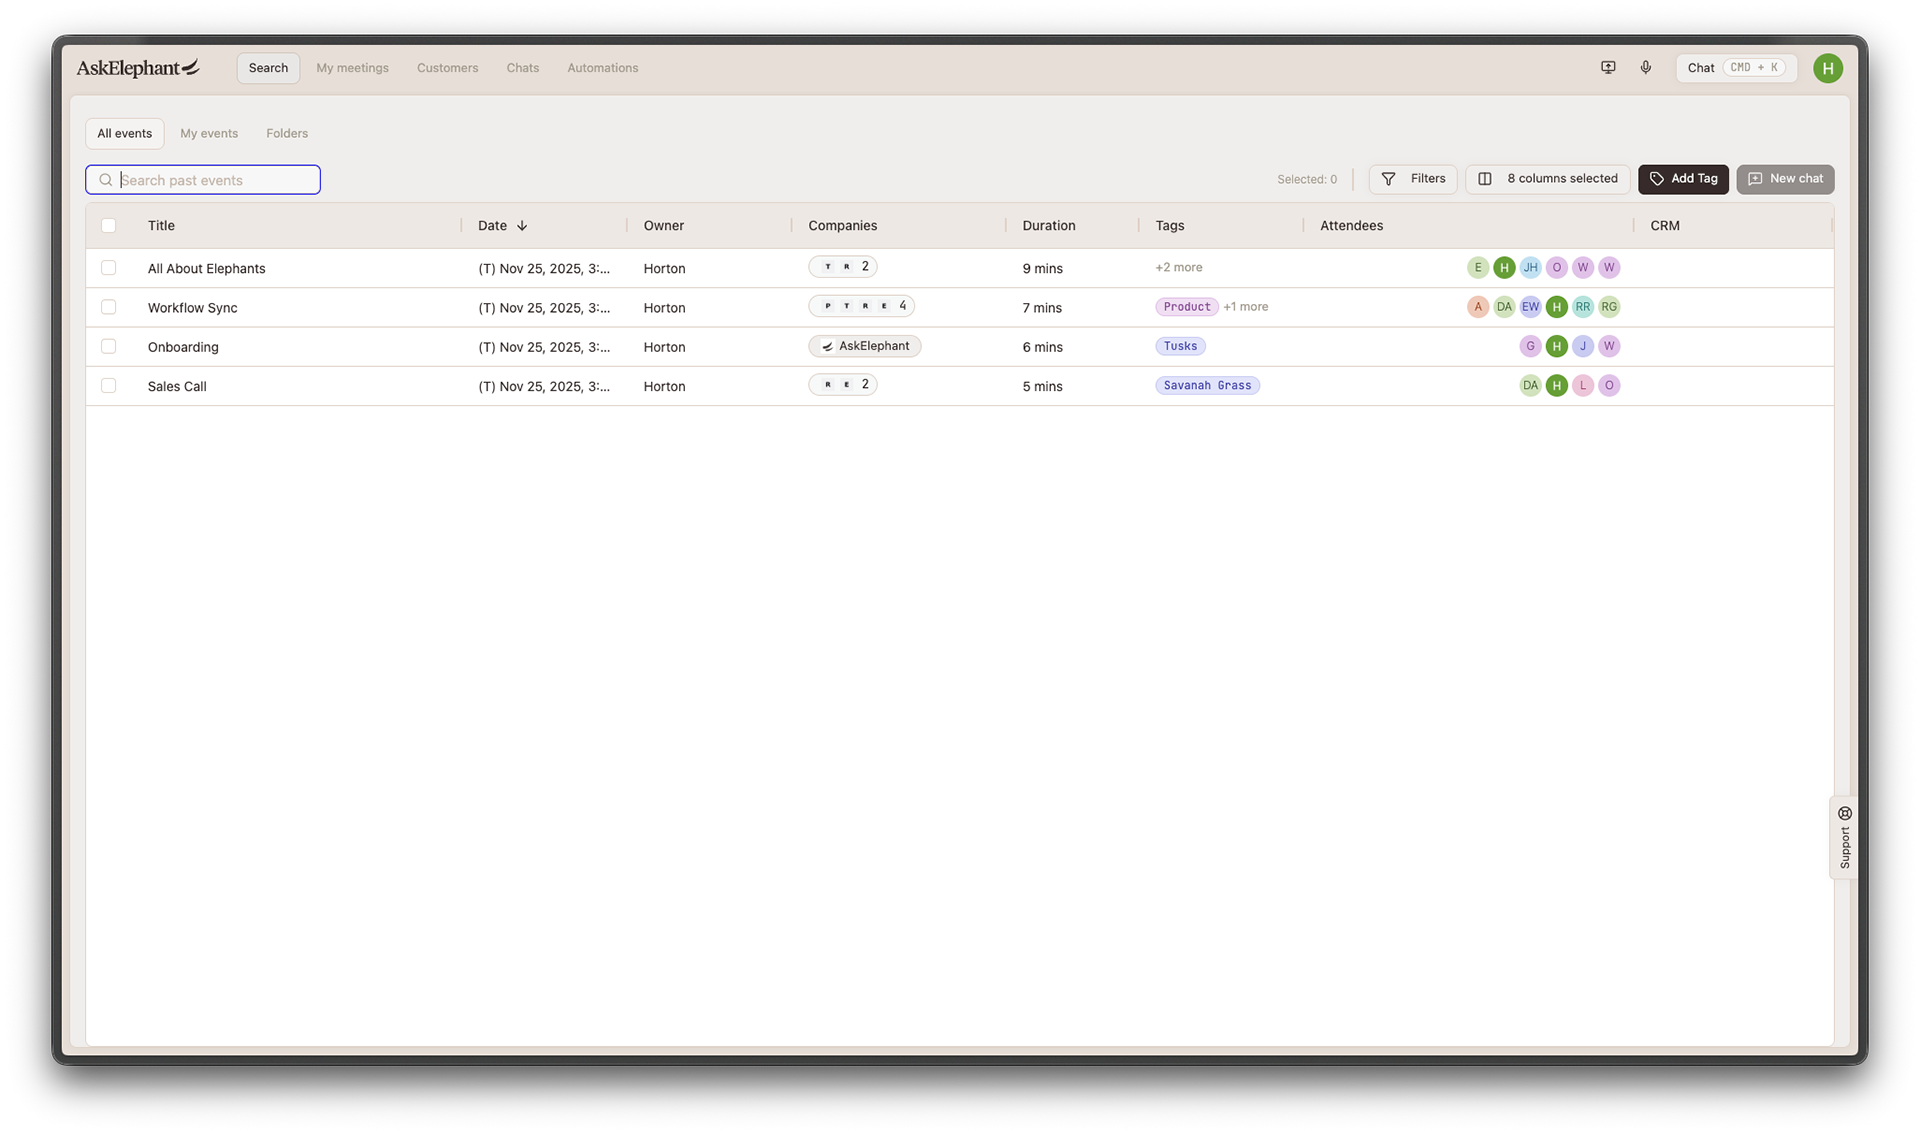Check the Workflow Sync row checkbox

click(x=109, y=307)
